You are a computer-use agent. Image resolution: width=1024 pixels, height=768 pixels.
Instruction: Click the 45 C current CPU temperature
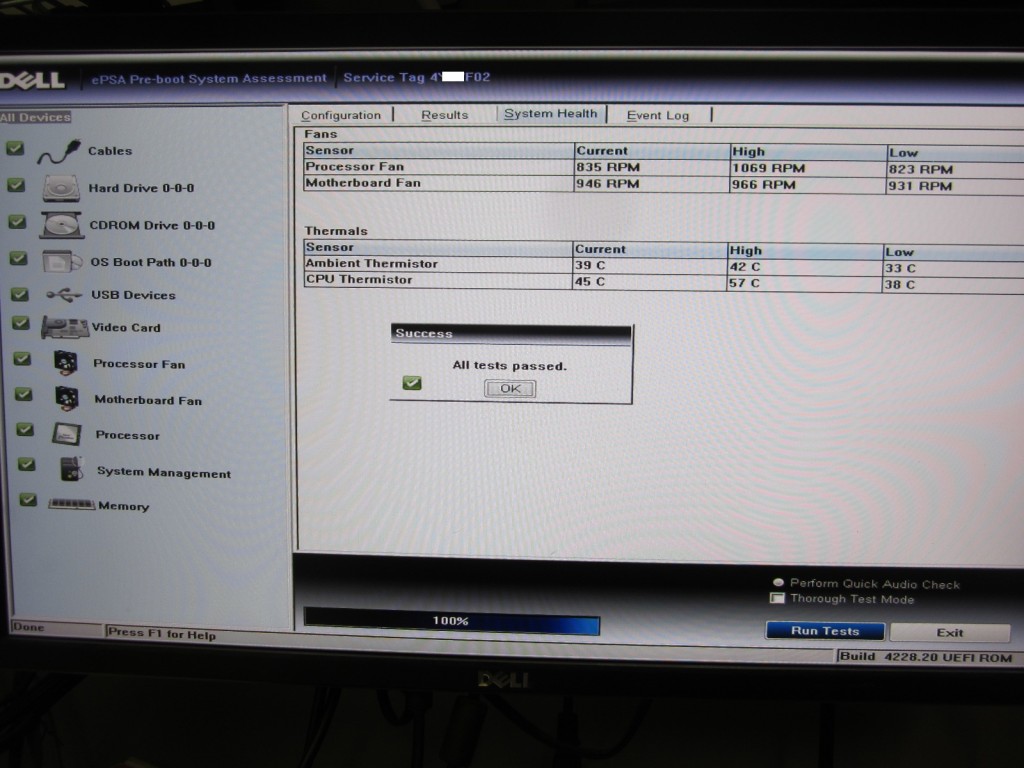coord(590,281)
